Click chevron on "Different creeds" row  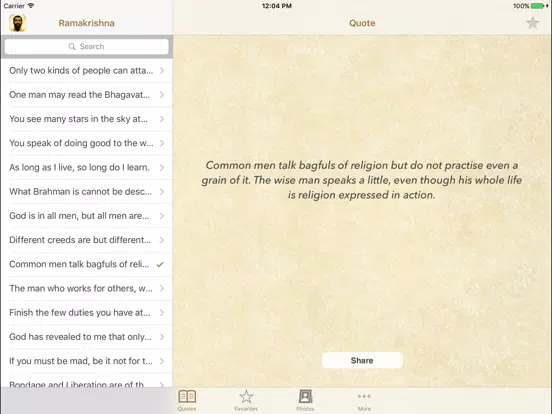162,240
